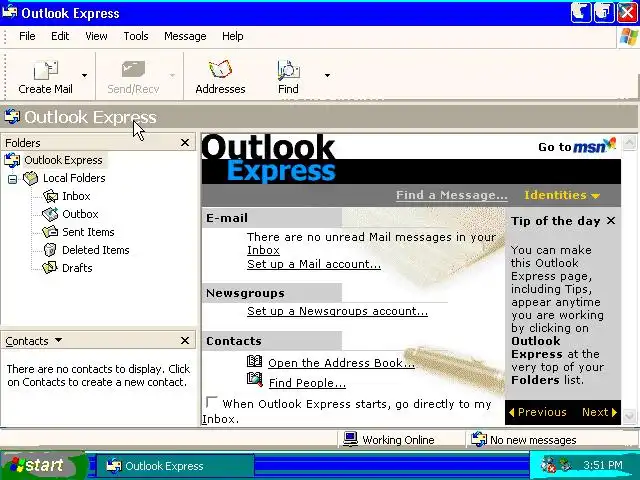
Task: Close the Folders pane
Action: pos(185,142)
